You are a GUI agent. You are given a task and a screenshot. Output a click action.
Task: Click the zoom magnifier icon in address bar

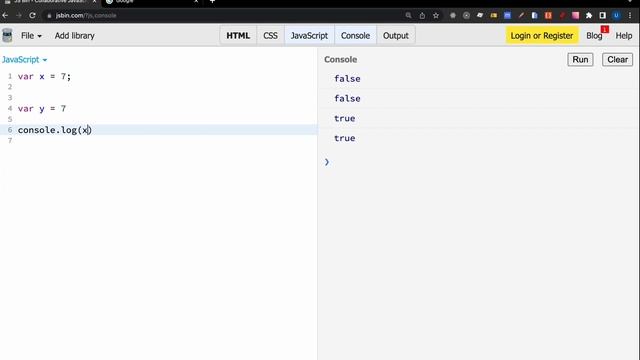(x=408, y=16)
